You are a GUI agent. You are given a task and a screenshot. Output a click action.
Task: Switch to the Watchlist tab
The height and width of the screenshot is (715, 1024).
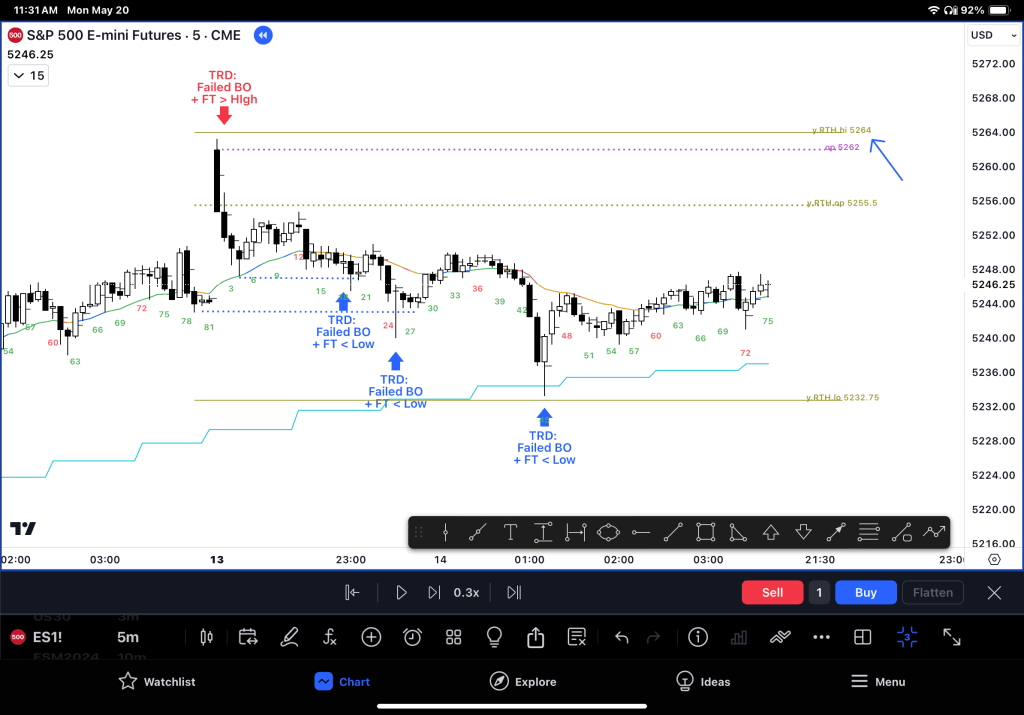[x=157, y=682]
